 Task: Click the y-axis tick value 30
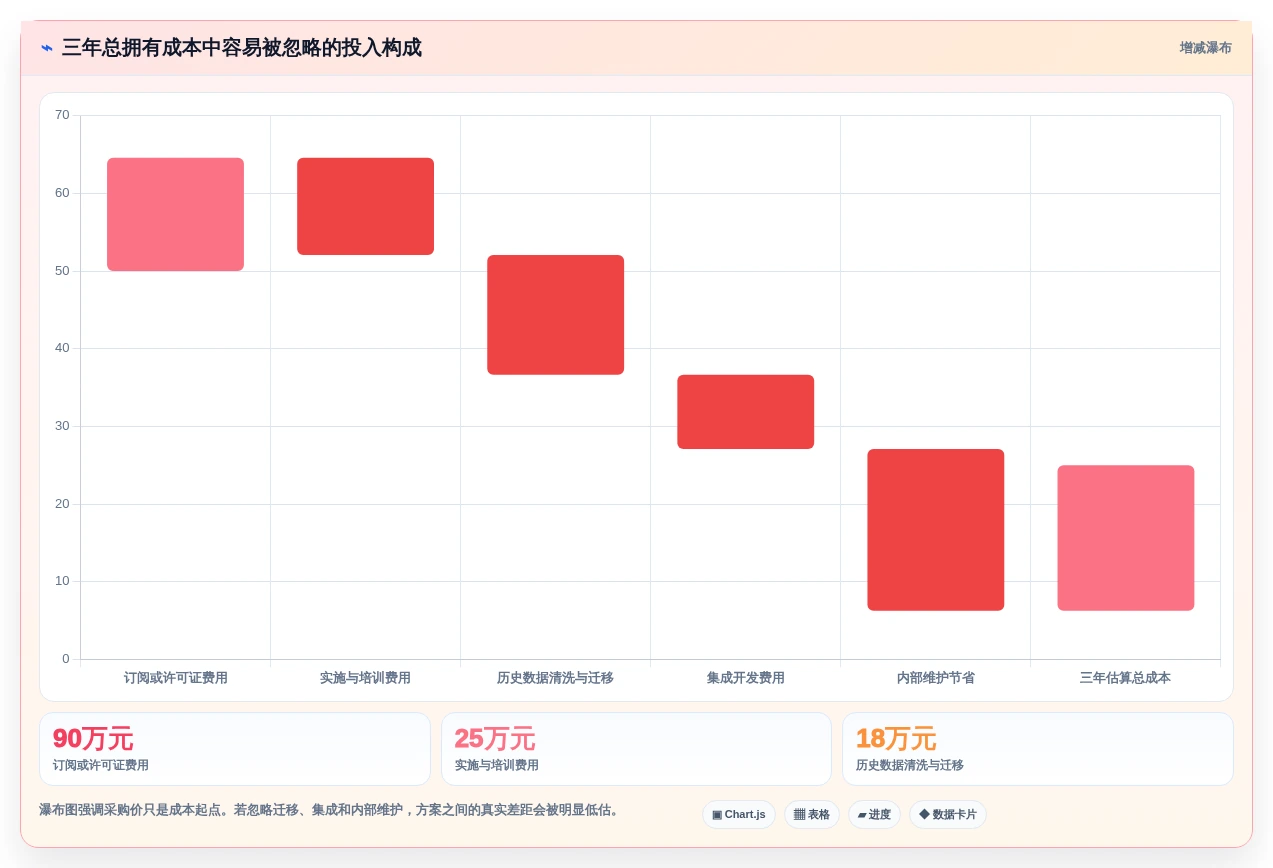(x=62, y=426)
